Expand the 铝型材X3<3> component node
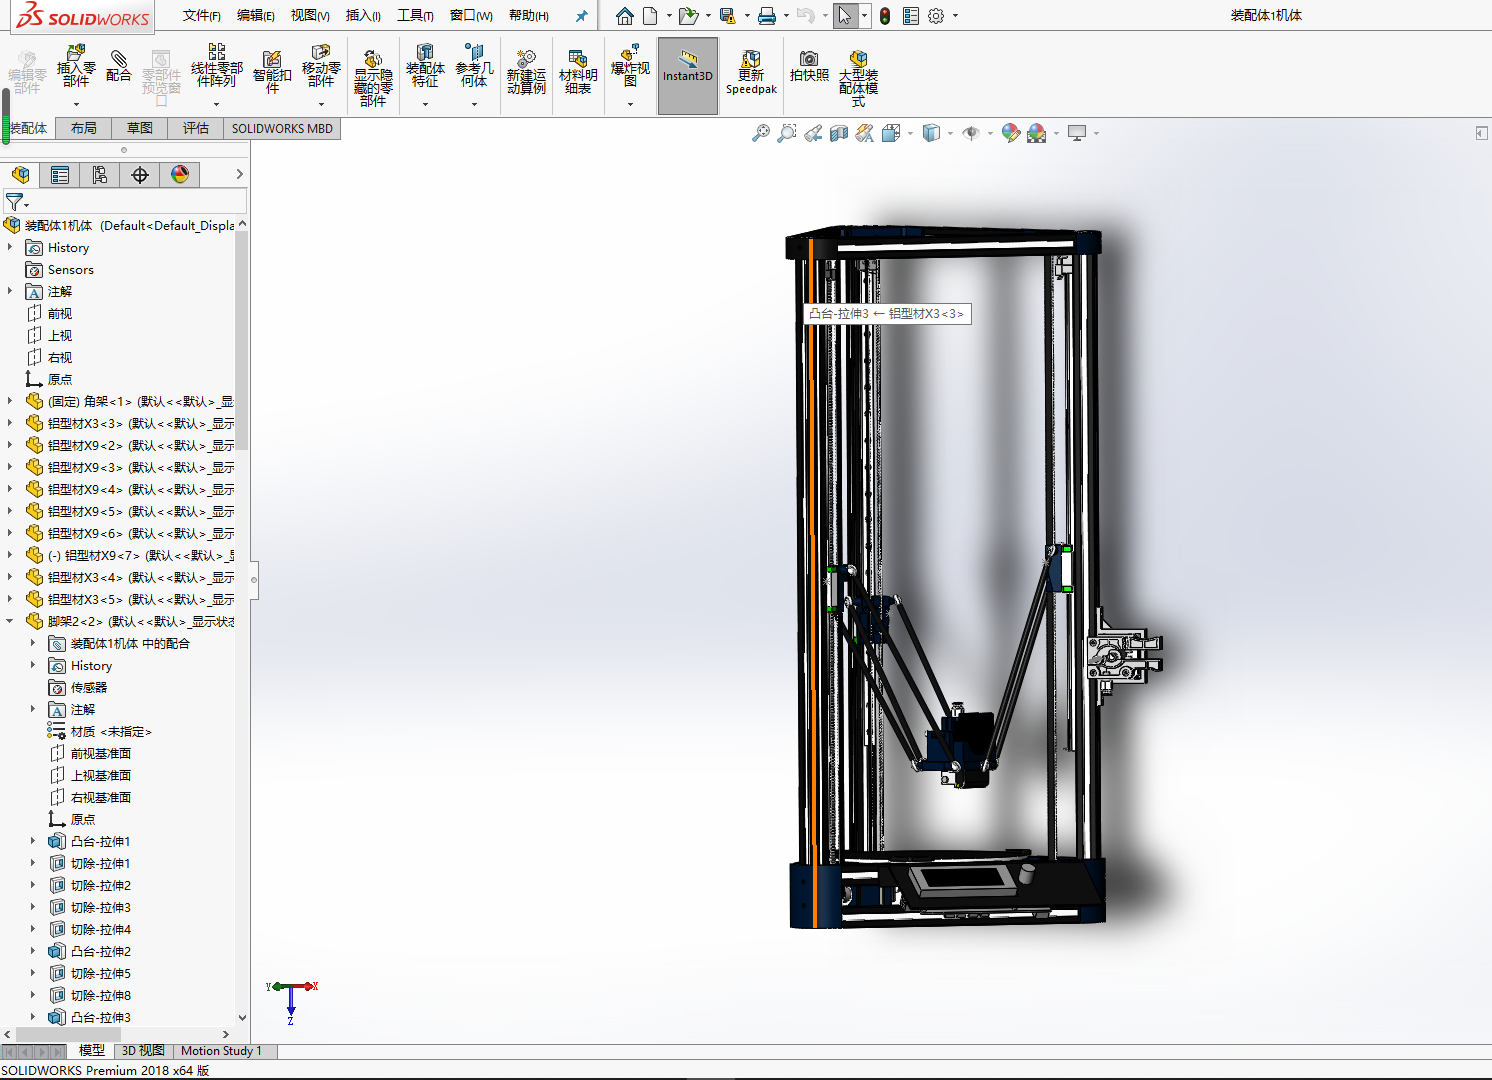Viewport: 1492px width, 1080px height. click(x=11, y=423)
